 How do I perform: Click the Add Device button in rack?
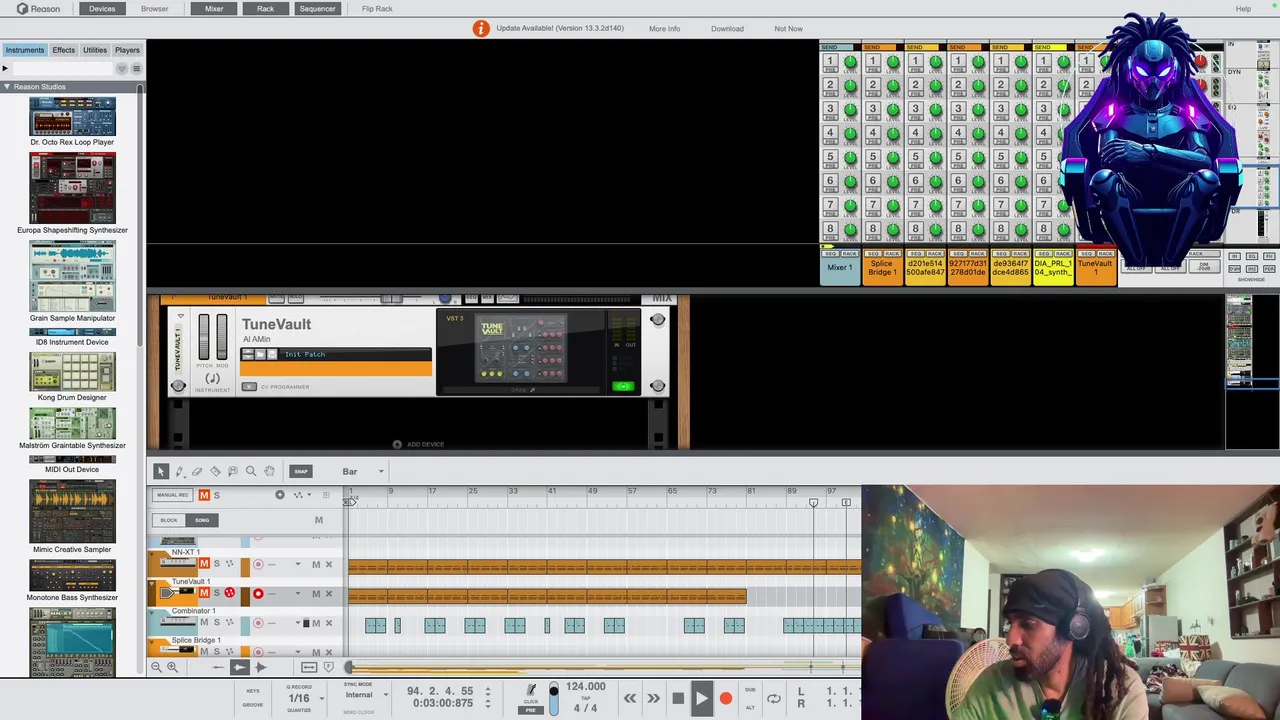418,444
